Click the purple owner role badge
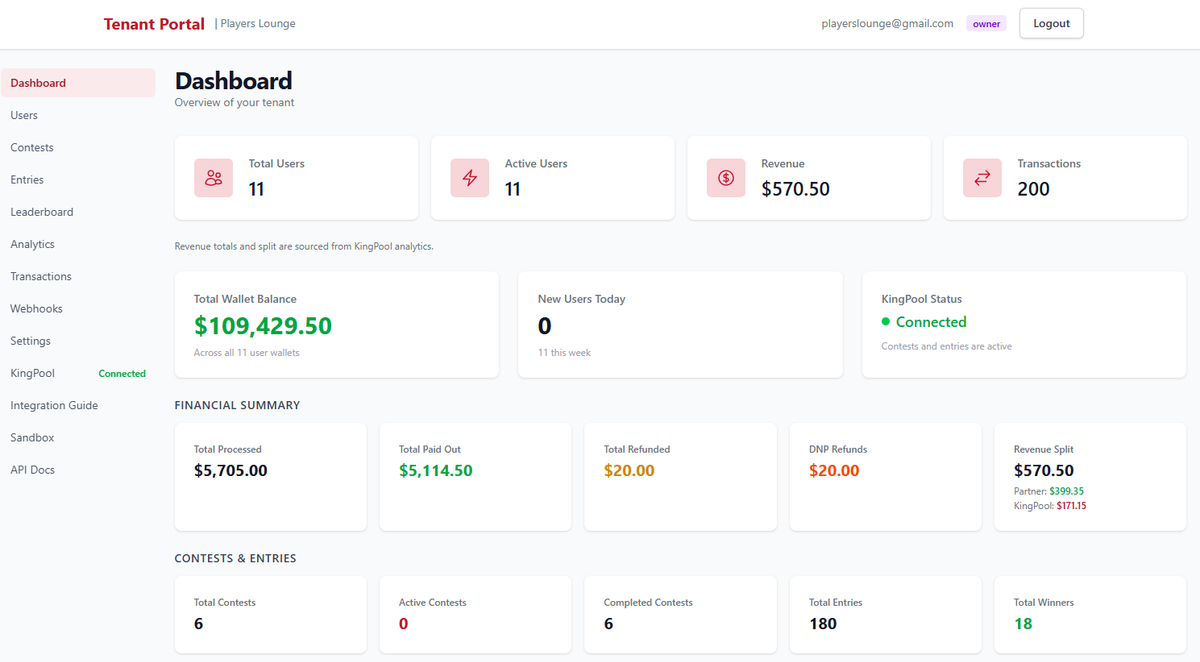This screenshot has height=662, width=1200. [986, 24]
